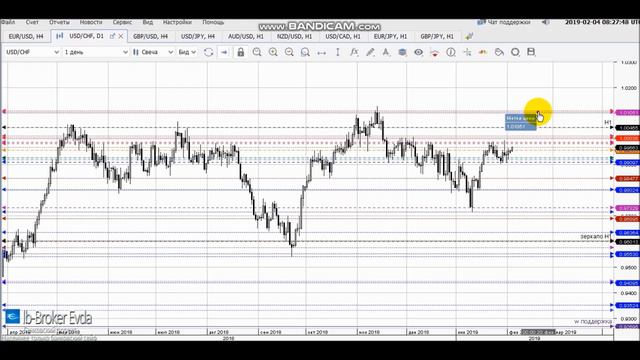Toggle the sound speaker icon
The width and height of the screenshot is (640, 360).
(545, 22)
